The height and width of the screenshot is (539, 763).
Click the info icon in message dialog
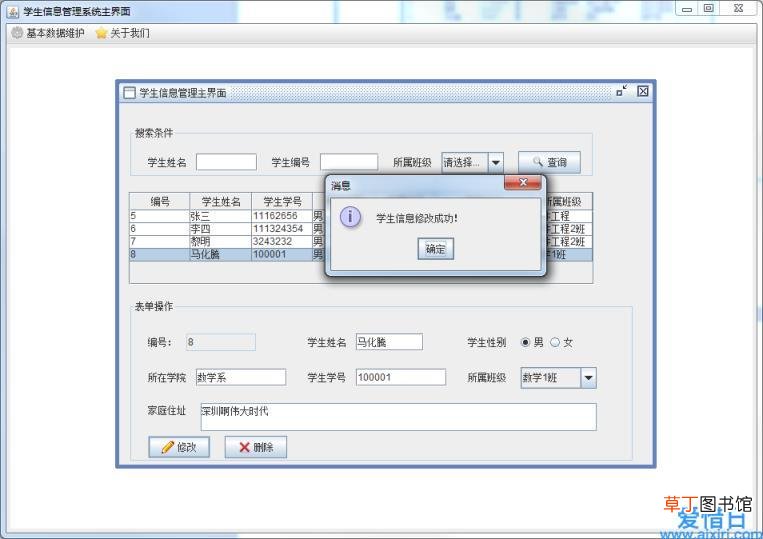click(350, 216)
